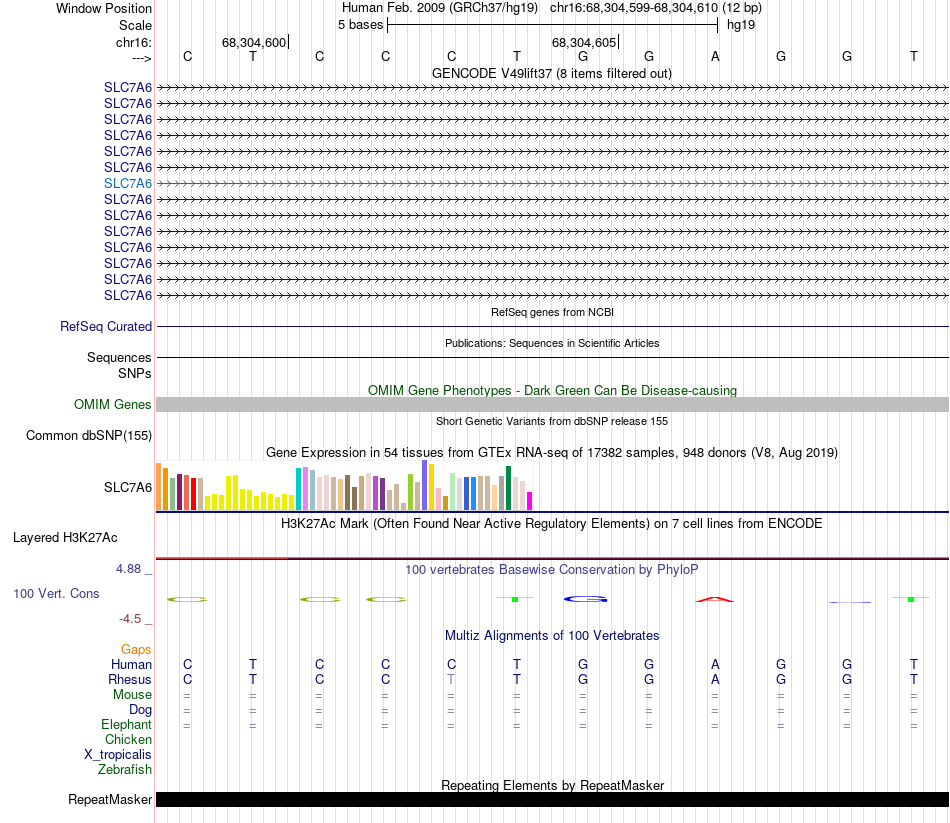Click the gray OMIM Genes track bar
This screenshot has width=950, height=823.
[552, 405]
